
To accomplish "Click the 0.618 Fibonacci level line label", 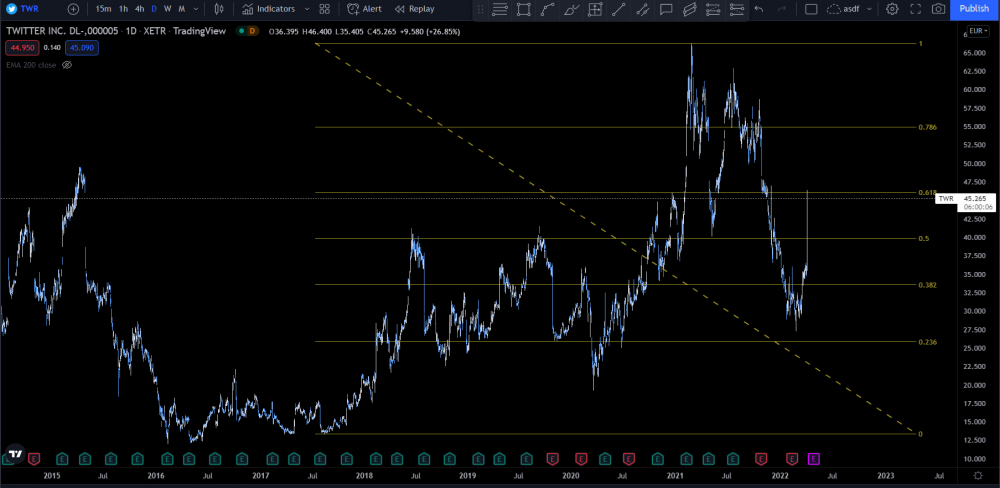I will click(927, 193).
